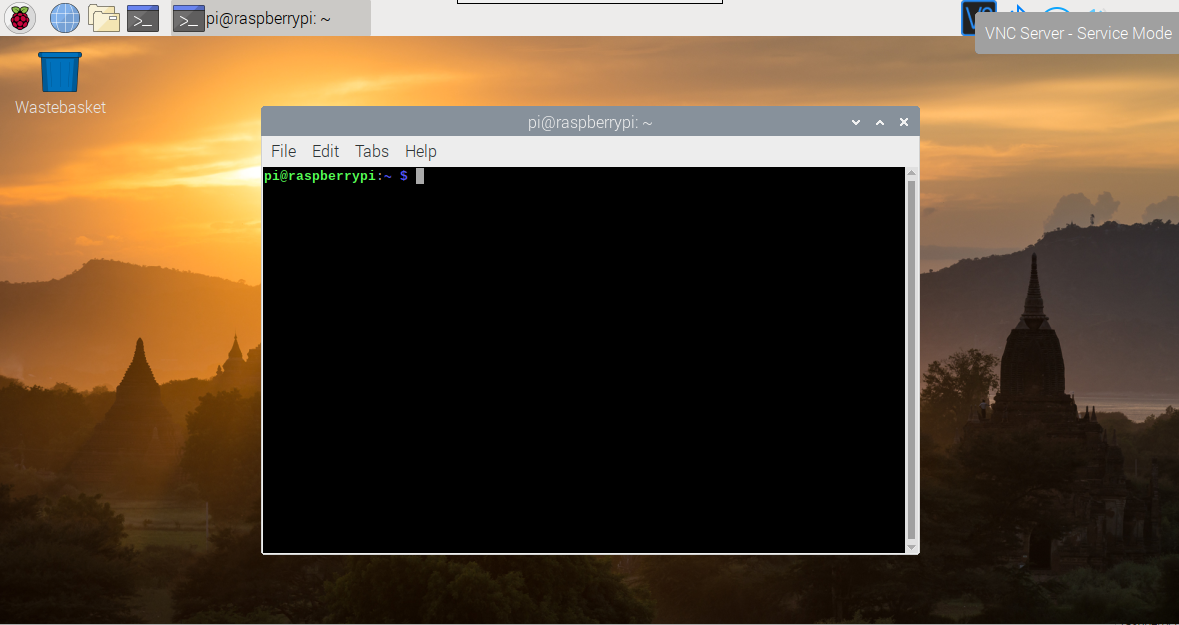Open the Wastebasket on the desktop
Screen dimensions: 1179x625
(x=59, y=70)
